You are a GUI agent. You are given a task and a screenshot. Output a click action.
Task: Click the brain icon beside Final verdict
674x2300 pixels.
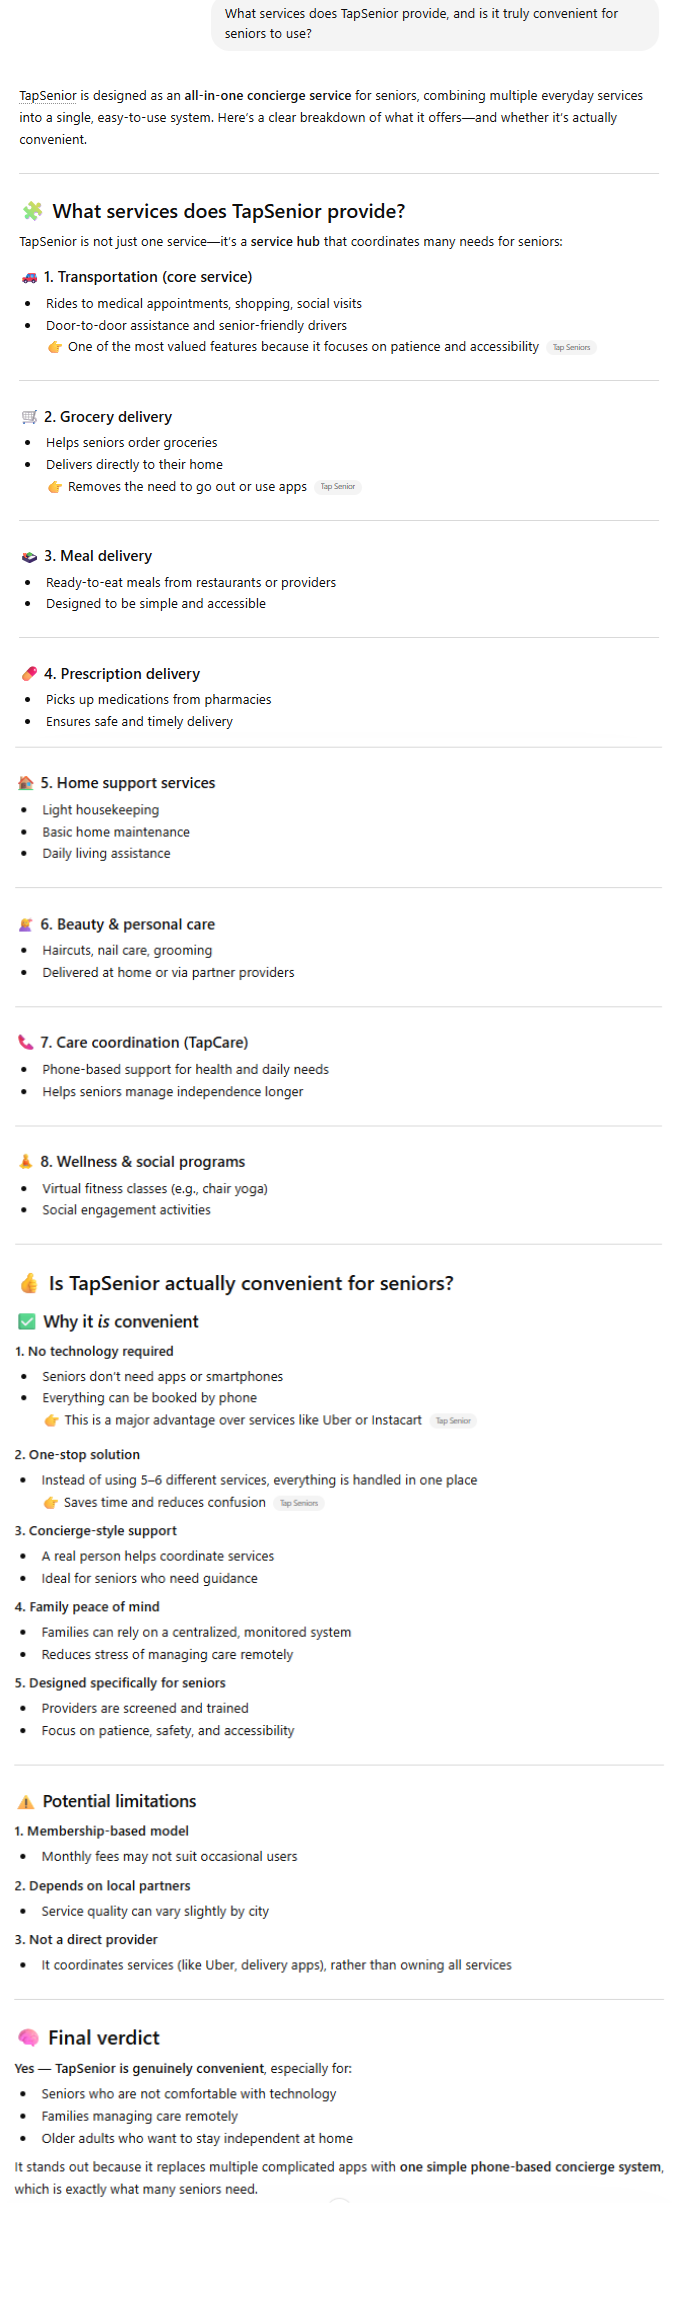tap(28, 2038)
